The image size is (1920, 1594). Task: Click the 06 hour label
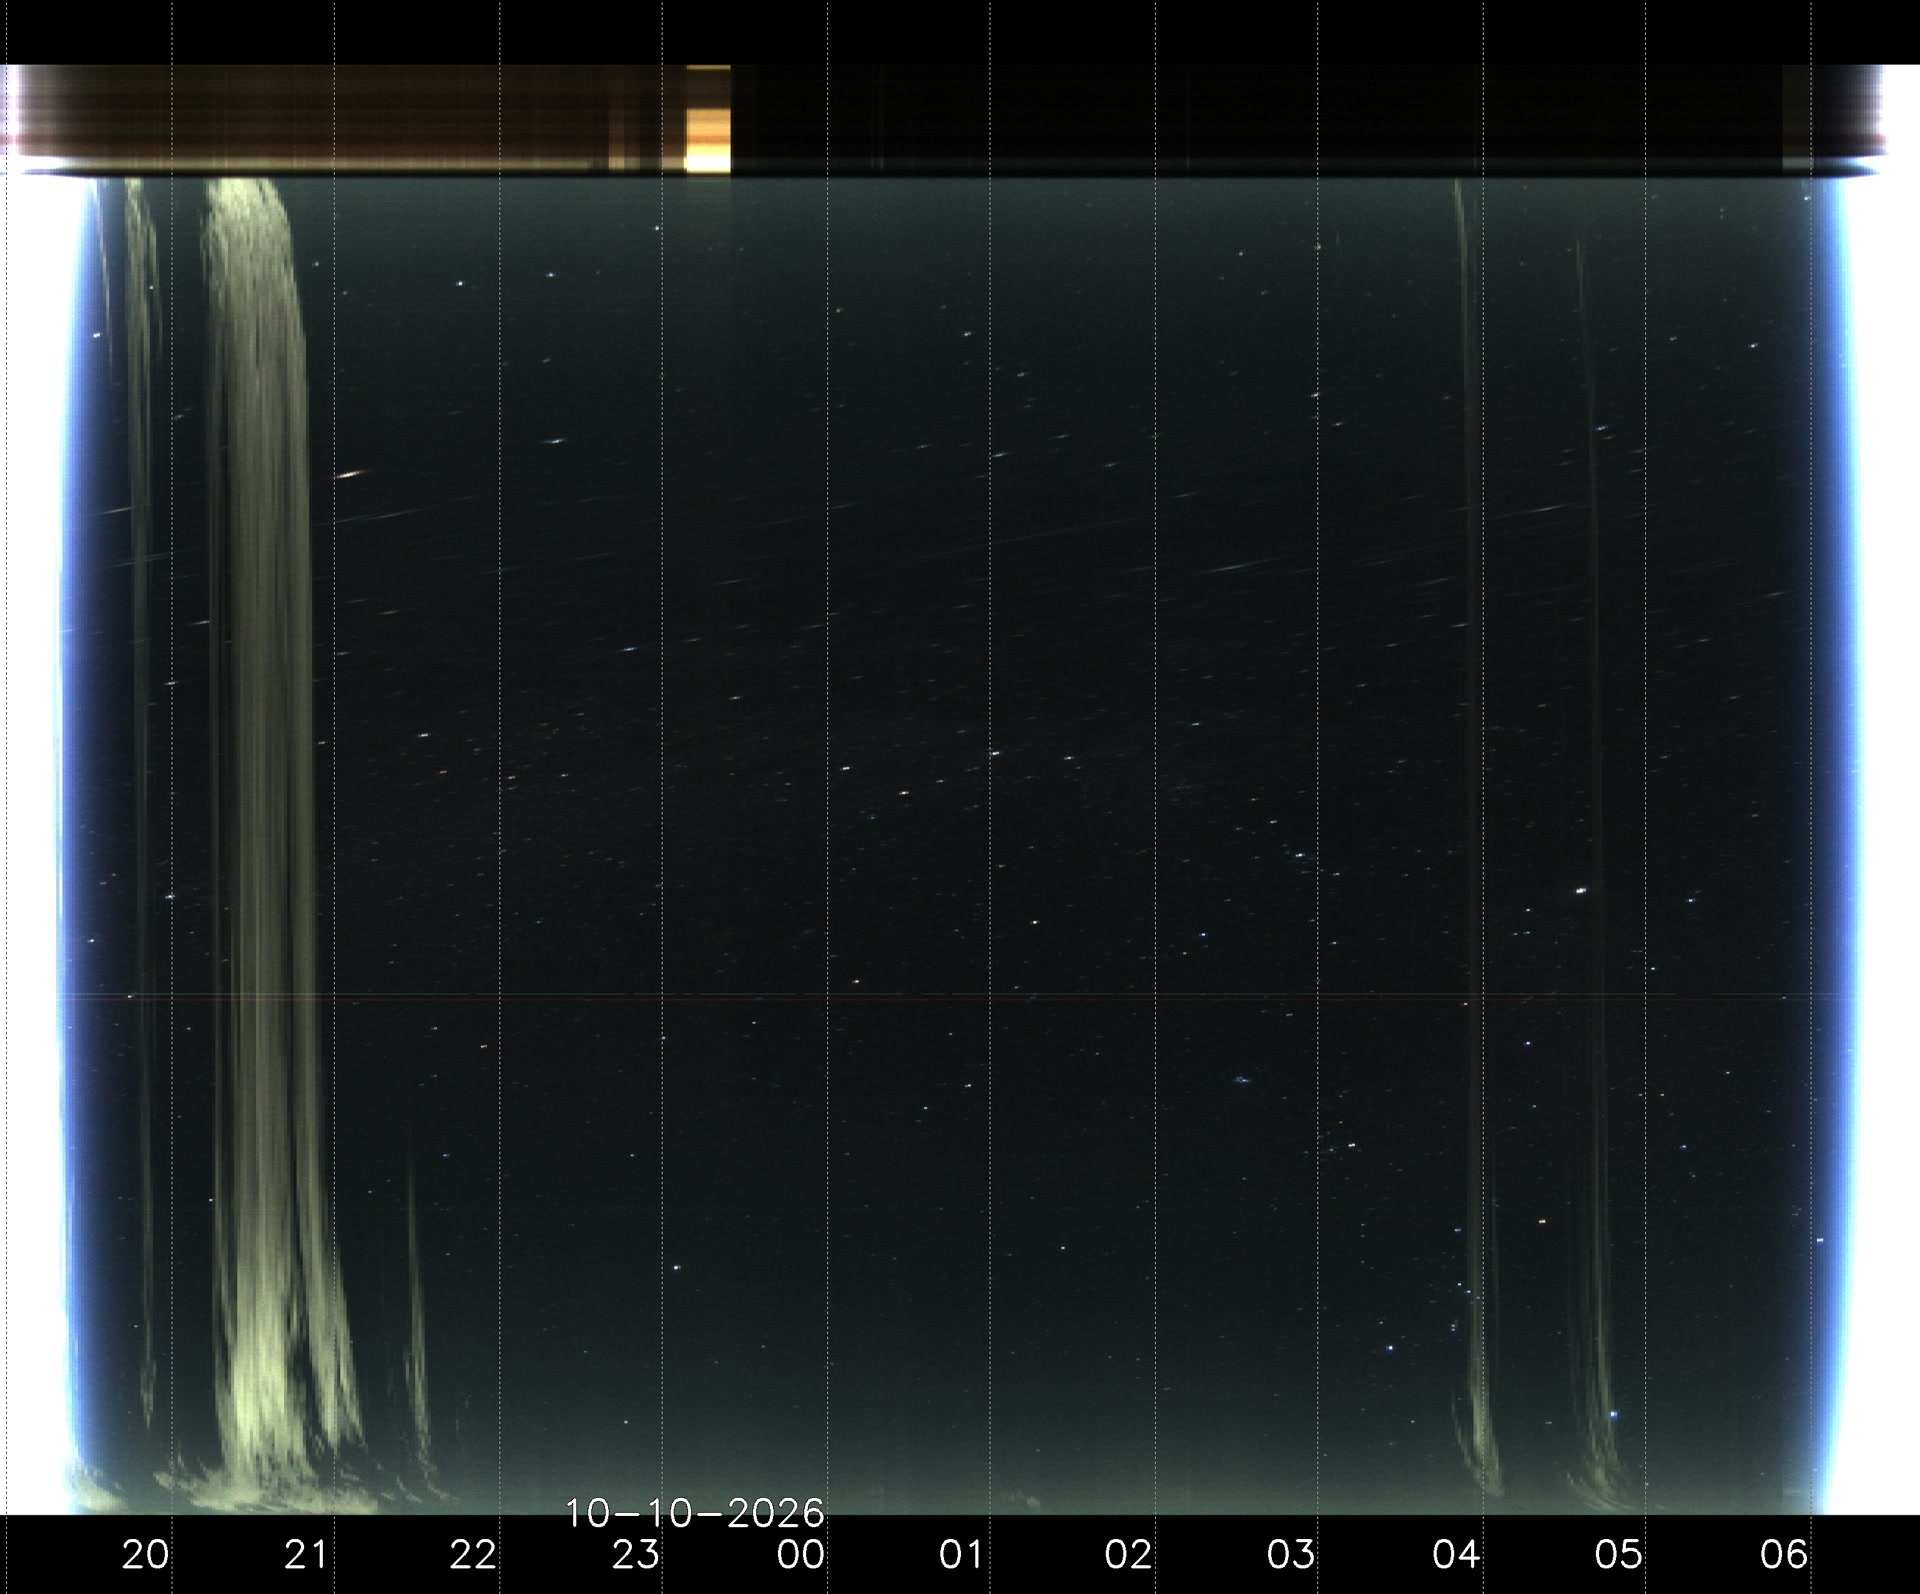tap(1784, 1555)
